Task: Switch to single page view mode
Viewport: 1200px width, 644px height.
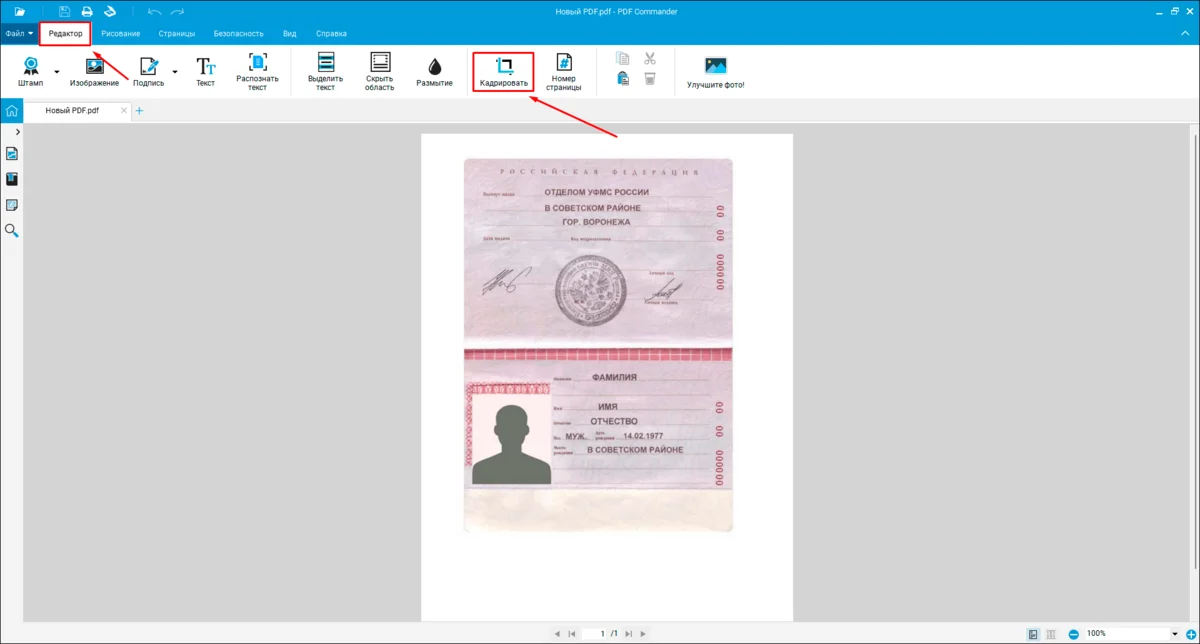Action: pos(1033,634)
